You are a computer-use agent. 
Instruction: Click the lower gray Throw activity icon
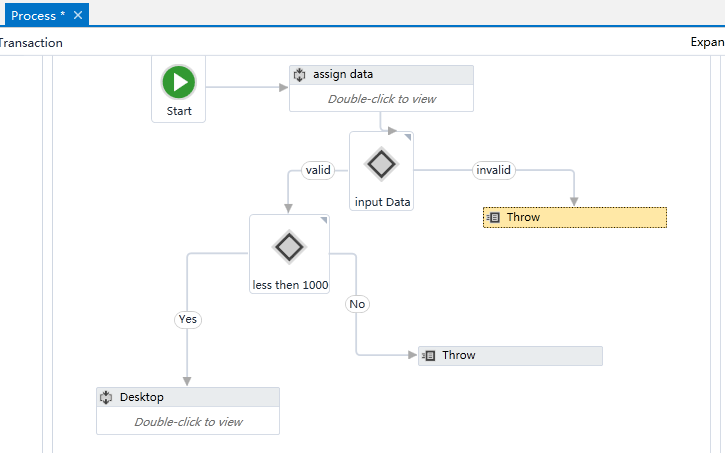tap(429, 355)
